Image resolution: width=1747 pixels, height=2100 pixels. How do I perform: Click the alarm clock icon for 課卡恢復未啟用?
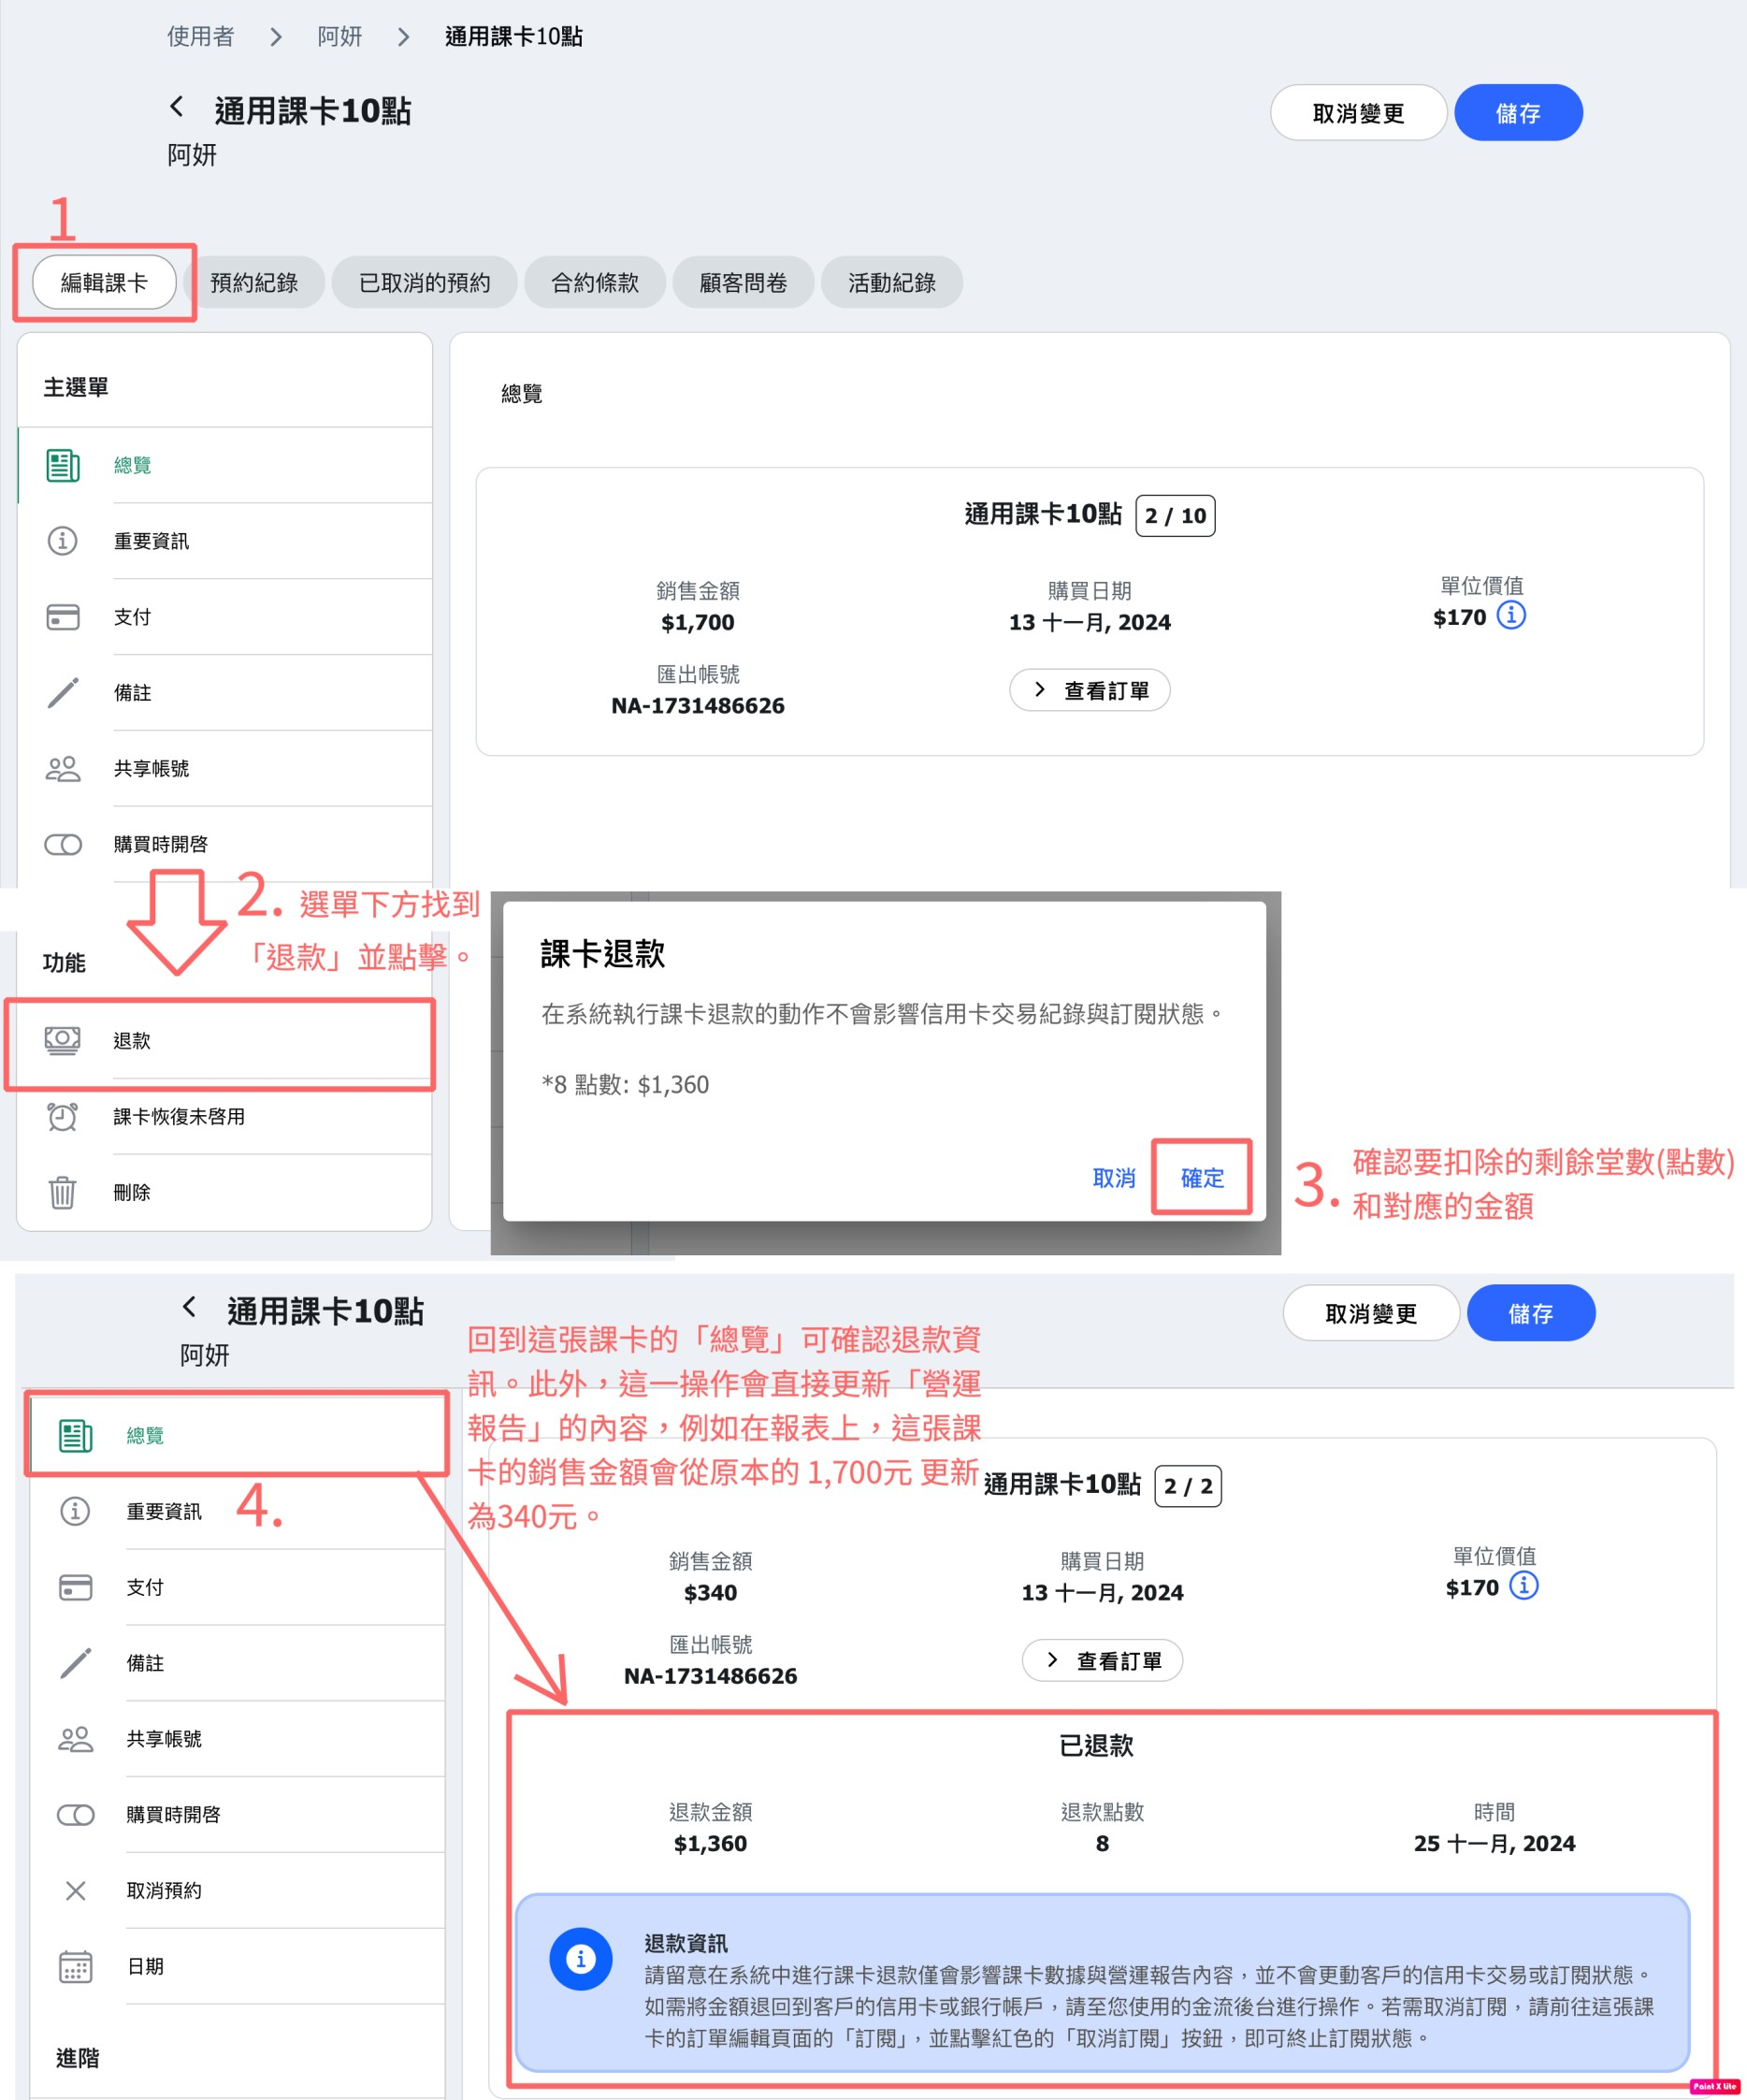[62, 1116]
